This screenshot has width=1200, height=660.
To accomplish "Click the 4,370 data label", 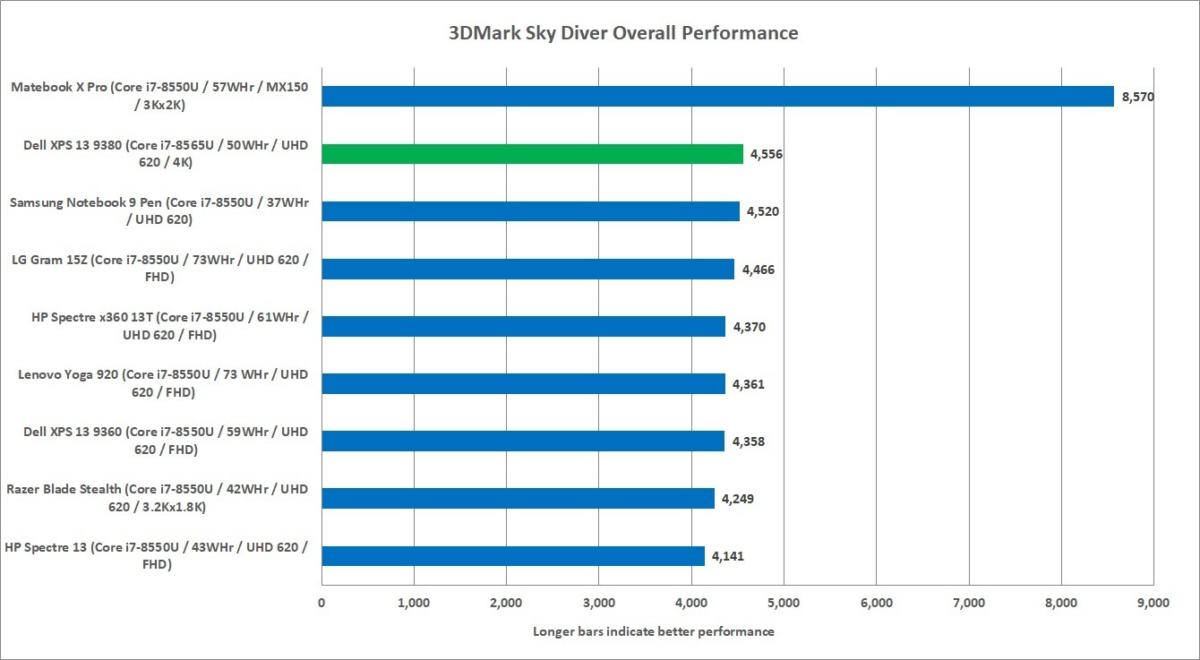I will click(750, 326).
